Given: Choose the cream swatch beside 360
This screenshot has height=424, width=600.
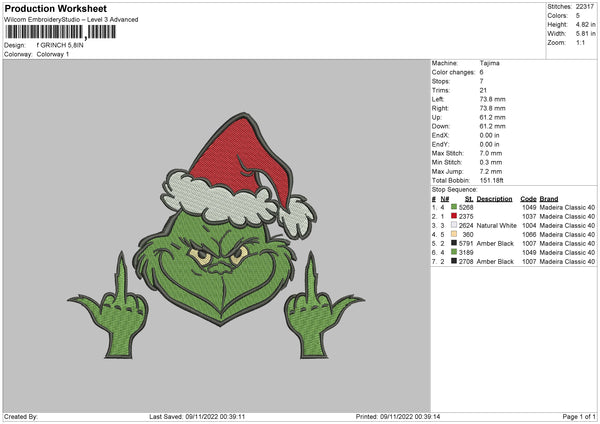Looking at the screenshot, I should tap(454, 234).
